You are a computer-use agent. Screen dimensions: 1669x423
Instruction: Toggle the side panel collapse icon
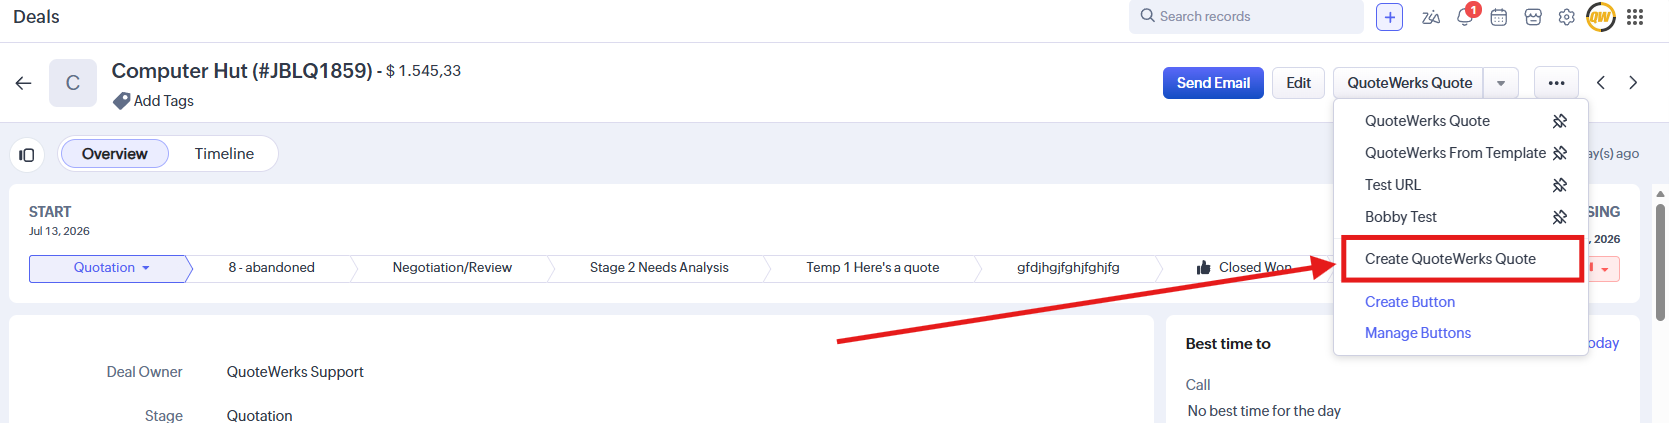pyautogui.click(x=27, y=155)
